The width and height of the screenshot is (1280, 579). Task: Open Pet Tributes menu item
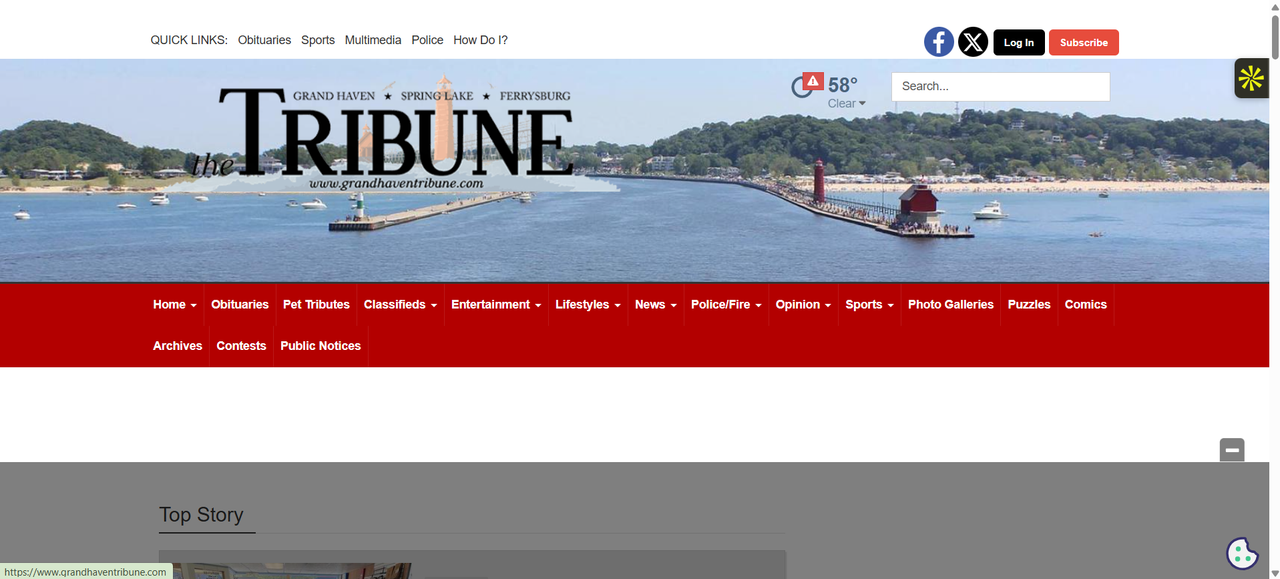tap(316, 305)
